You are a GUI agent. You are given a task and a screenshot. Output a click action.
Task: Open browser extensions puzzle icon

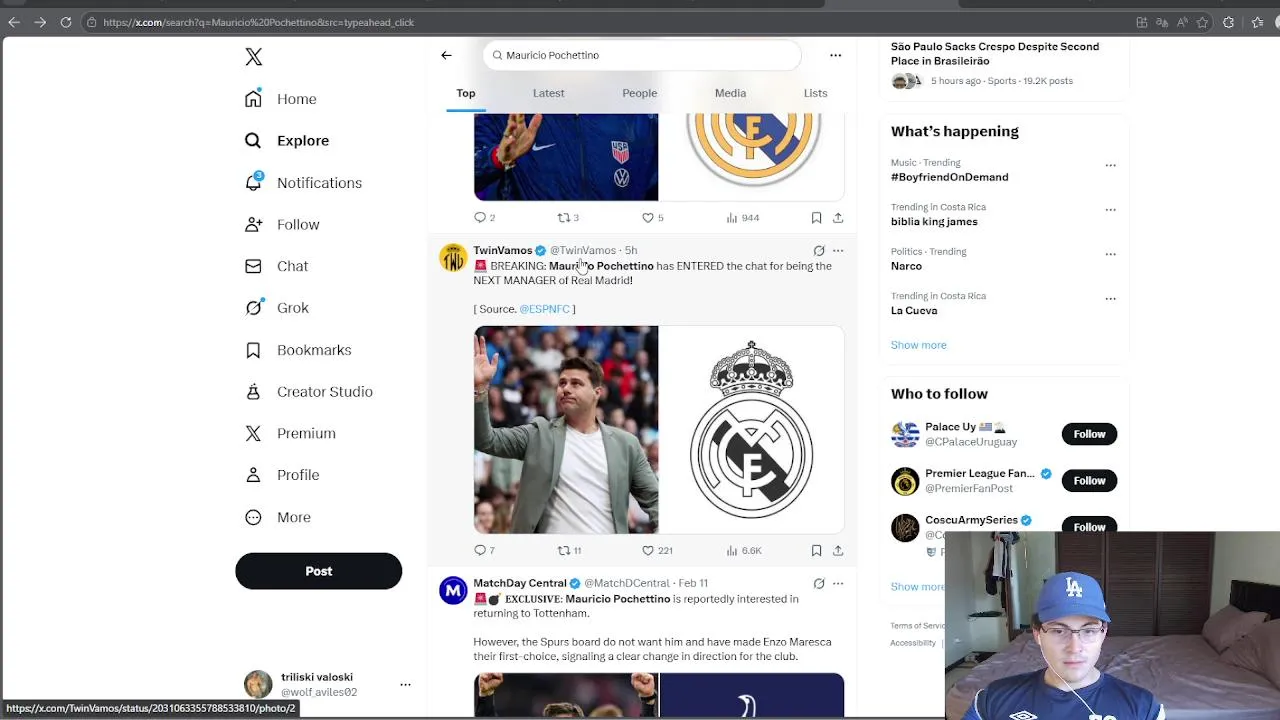coord(1229,22)
